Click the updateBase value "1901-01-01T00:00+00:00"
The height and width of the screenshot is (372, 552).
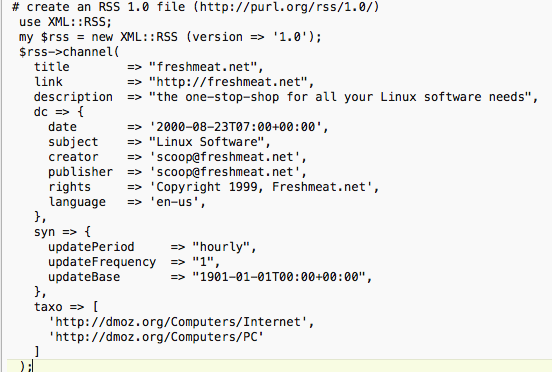pyautogui.click(x=278, y=277)
